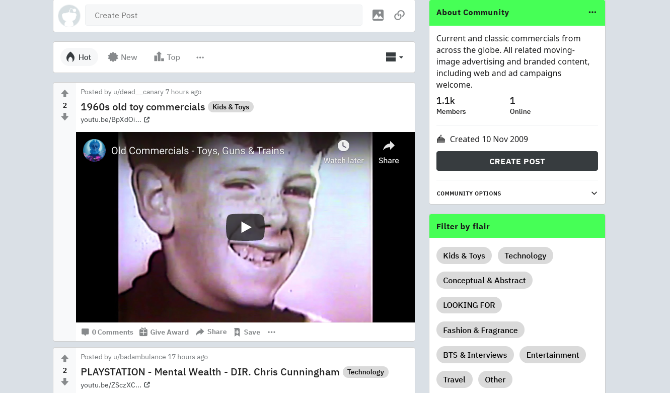The image size is (670, 393).
Task: Expand COMMUNITY OPTIONS chevron
Action: point(594,193)
